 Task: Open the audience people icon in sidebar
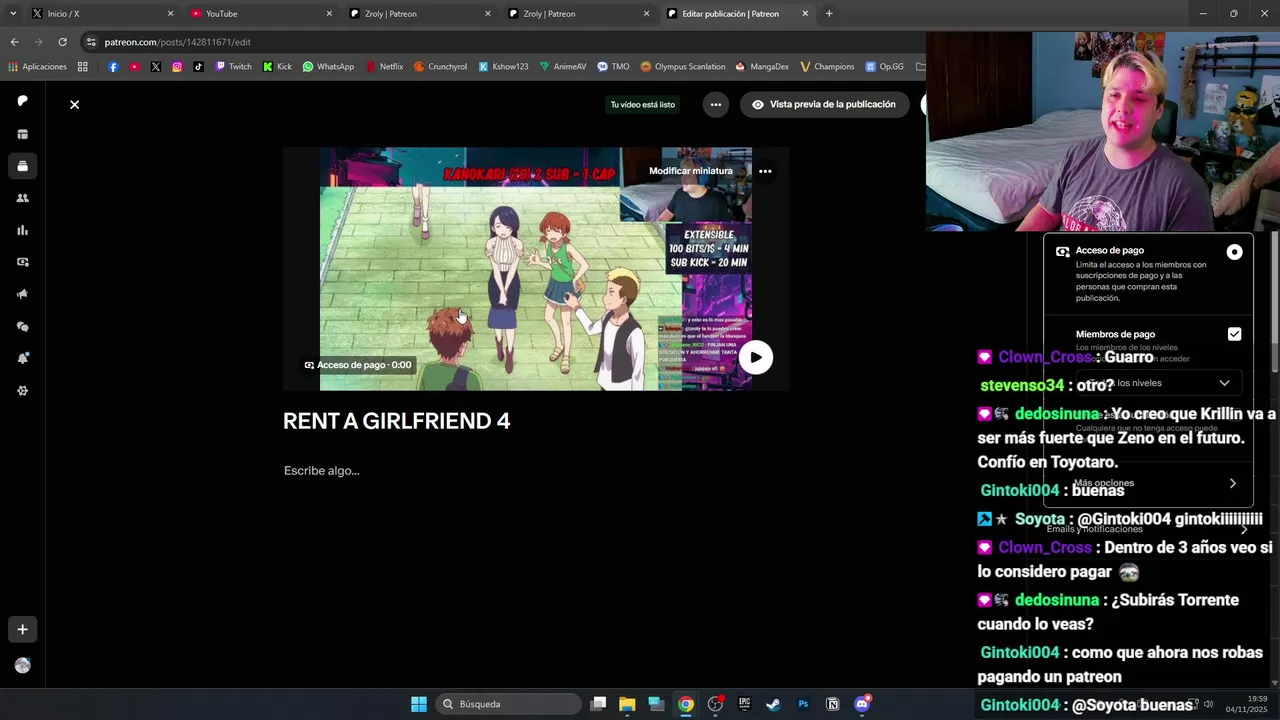(22, 198)
